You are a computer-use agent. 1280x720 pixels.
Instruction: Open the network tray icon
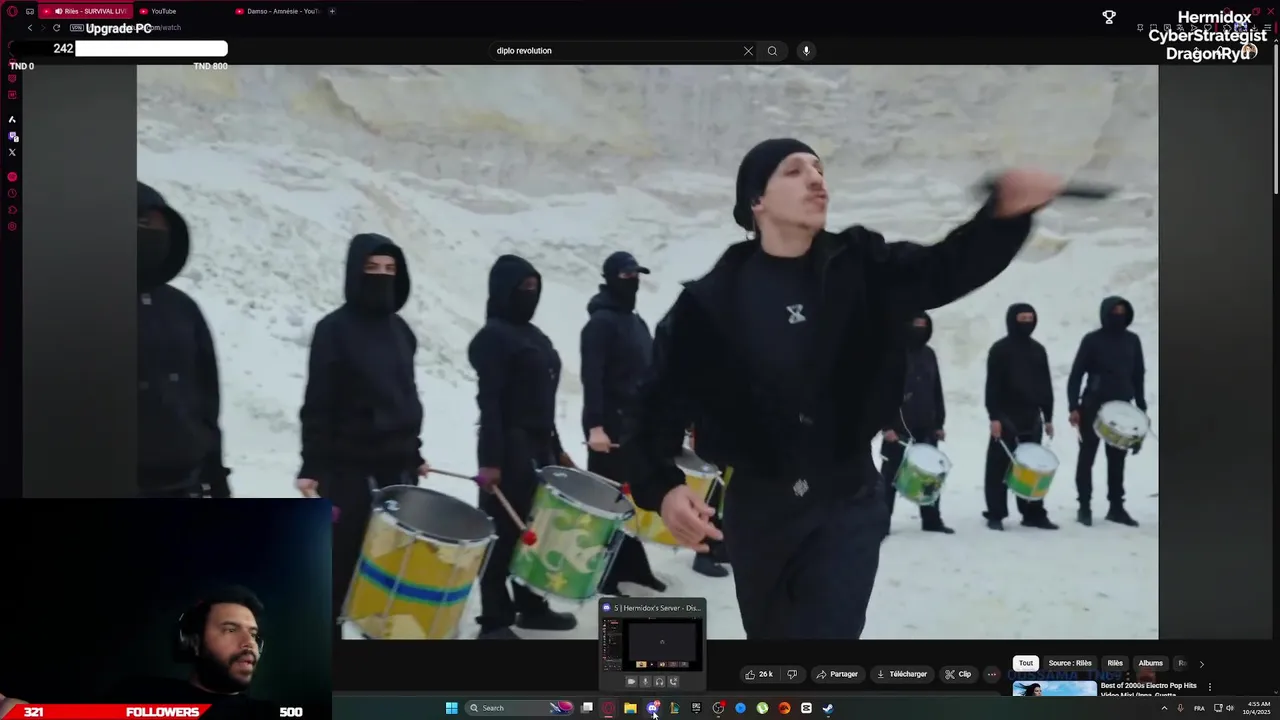(x=1217, y=708)
